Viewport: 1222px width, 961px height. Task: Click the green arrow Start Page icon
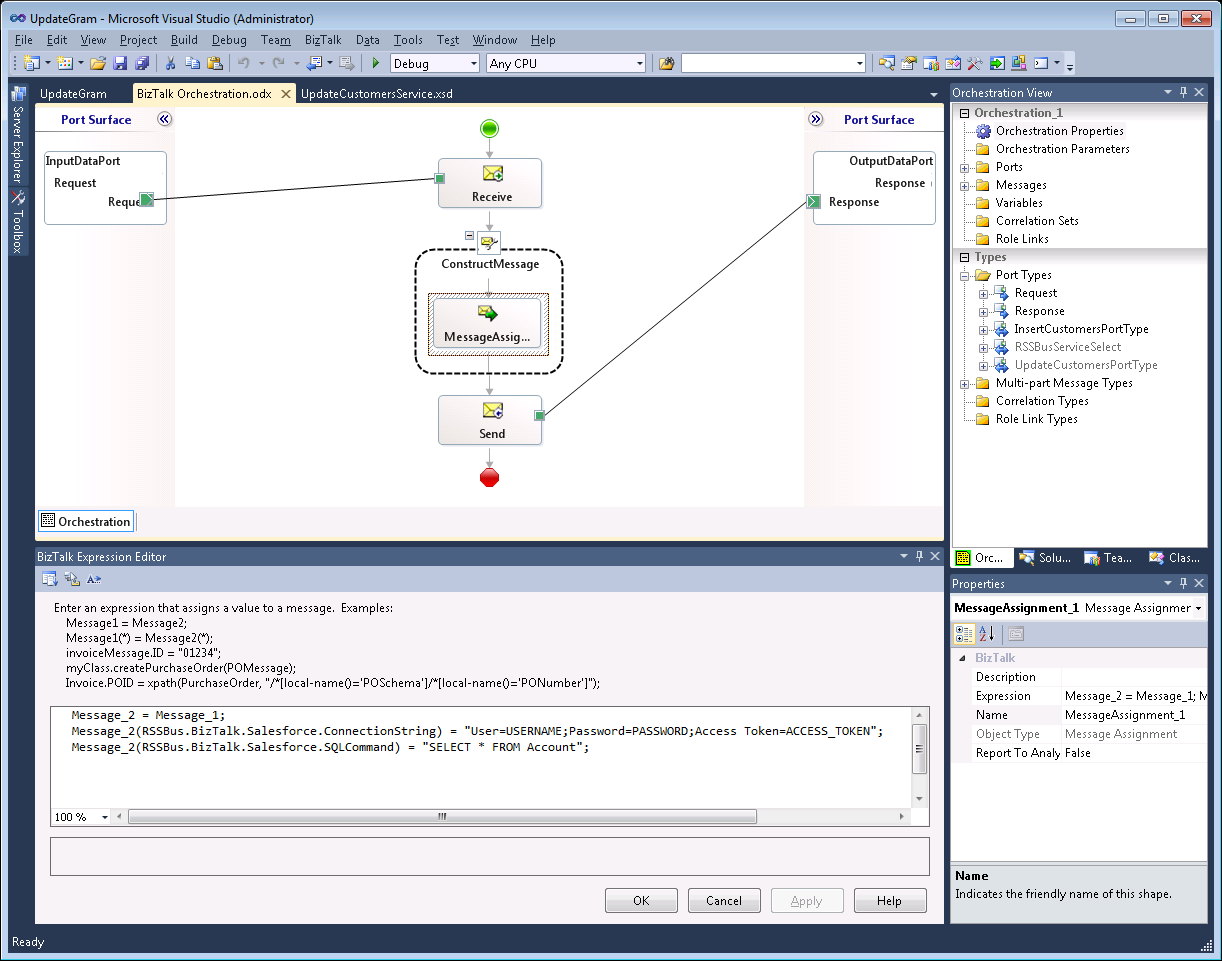point(997,63)
